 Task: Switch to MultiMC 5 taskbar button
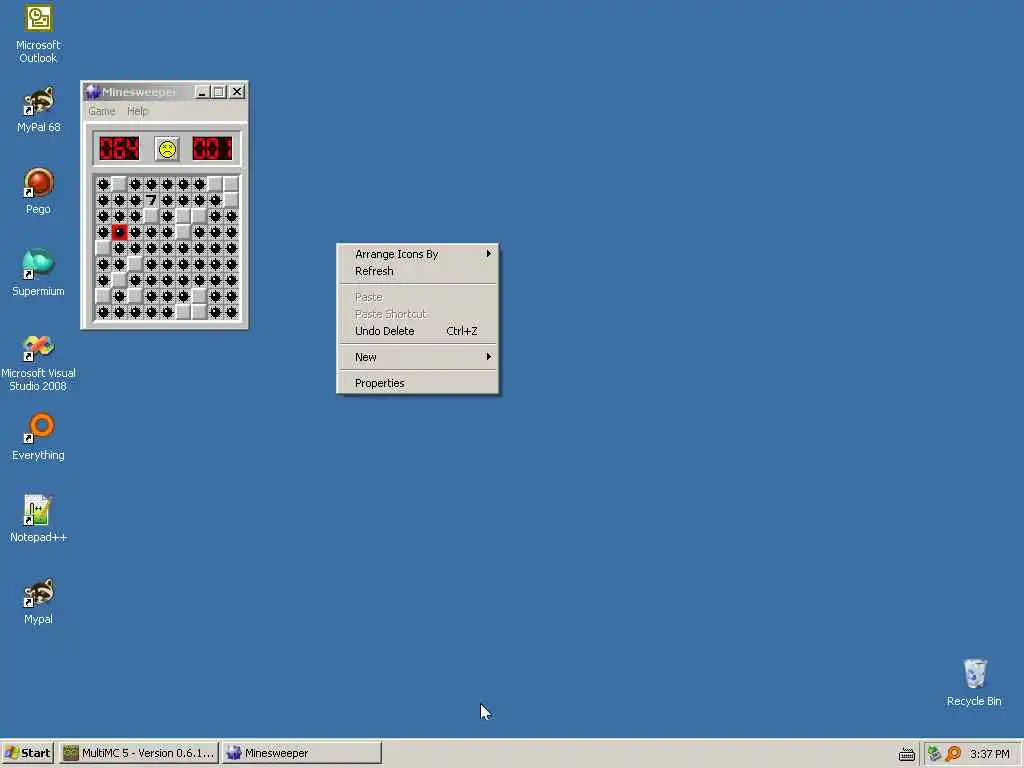tap(138, 753)
